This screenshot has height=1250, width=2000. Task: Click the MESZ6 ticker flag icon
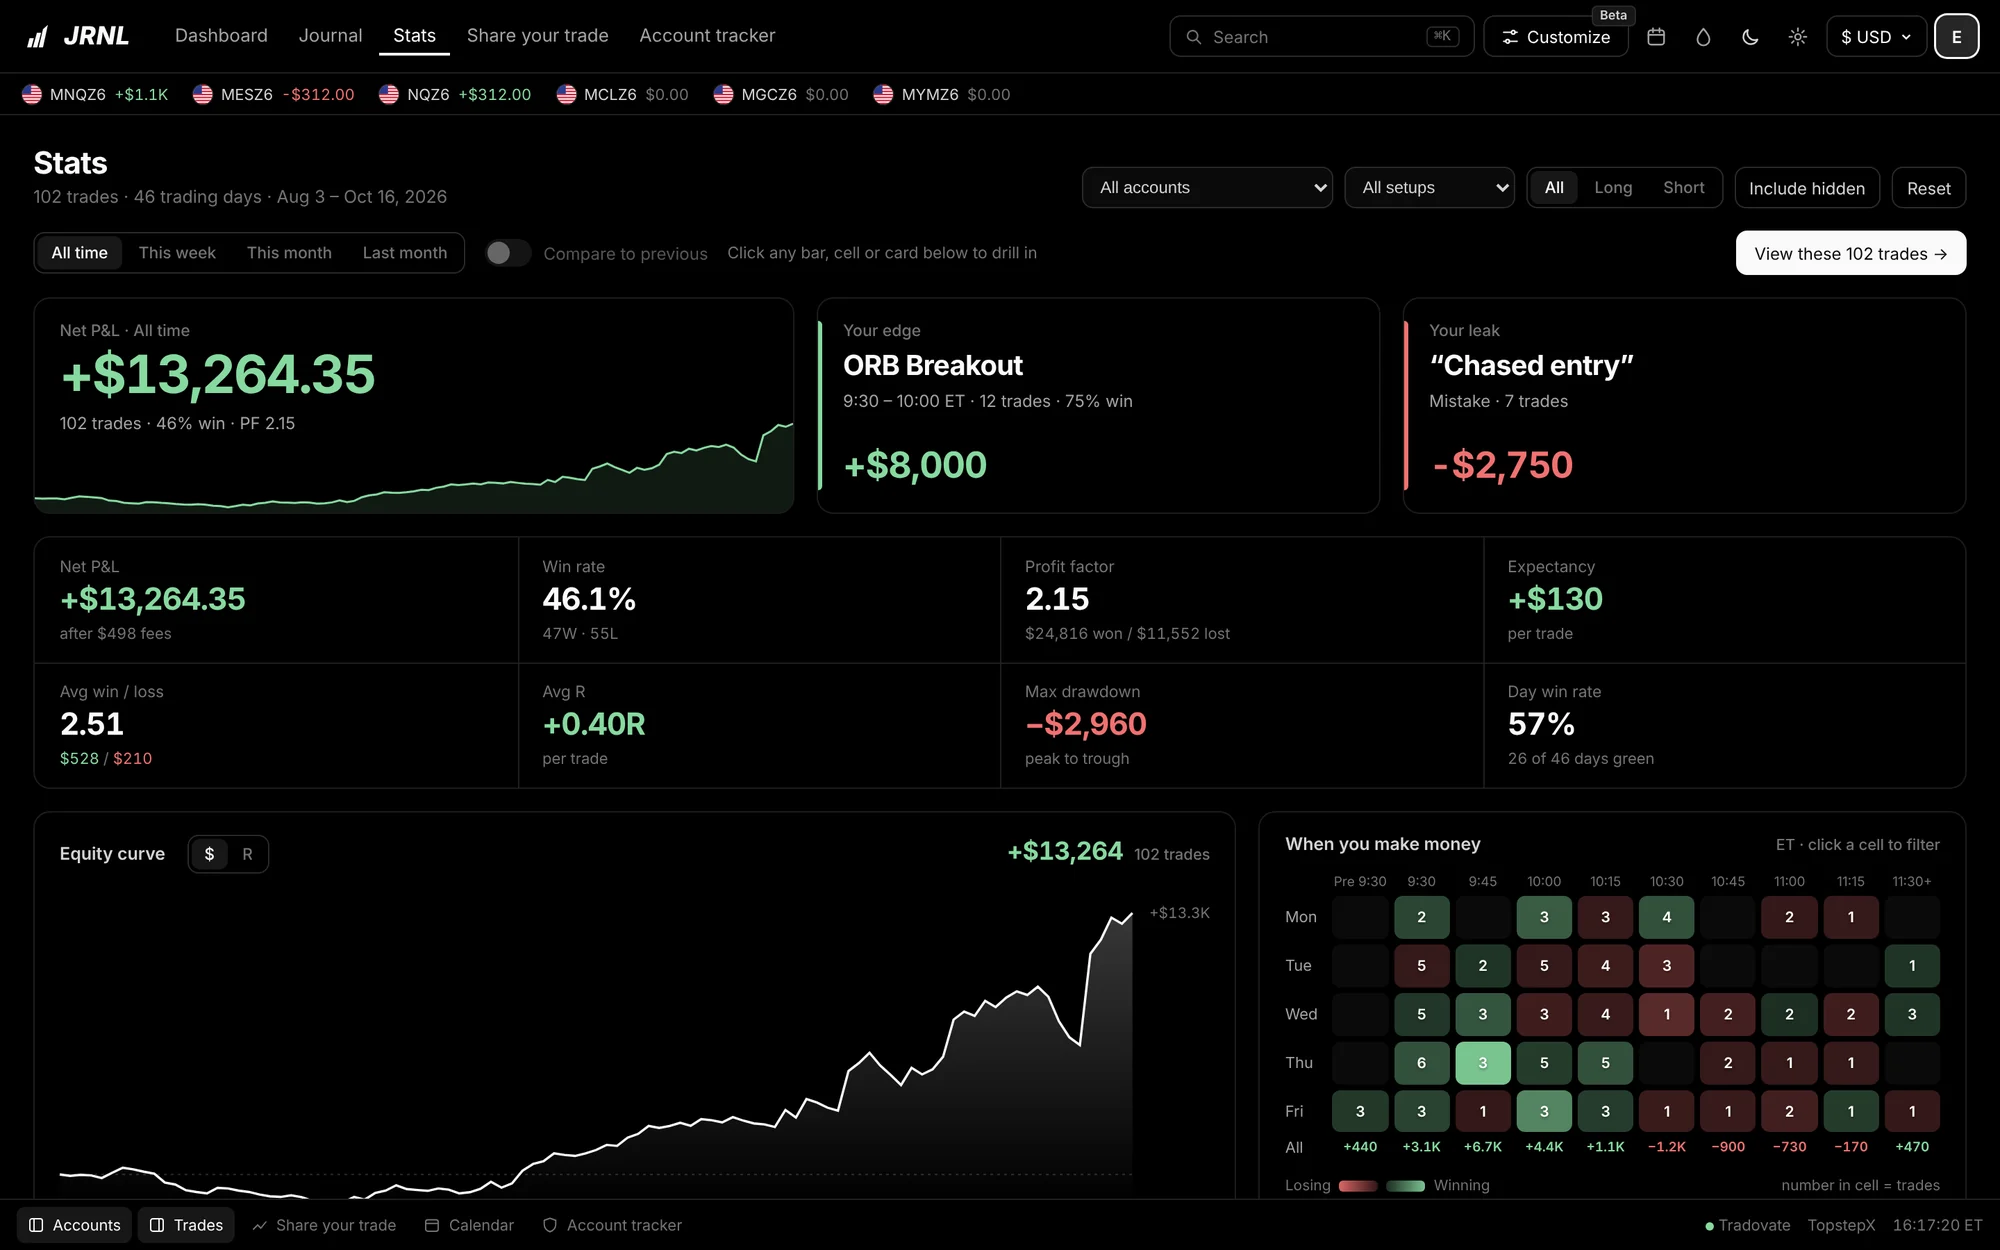click(x=203, y=94)
